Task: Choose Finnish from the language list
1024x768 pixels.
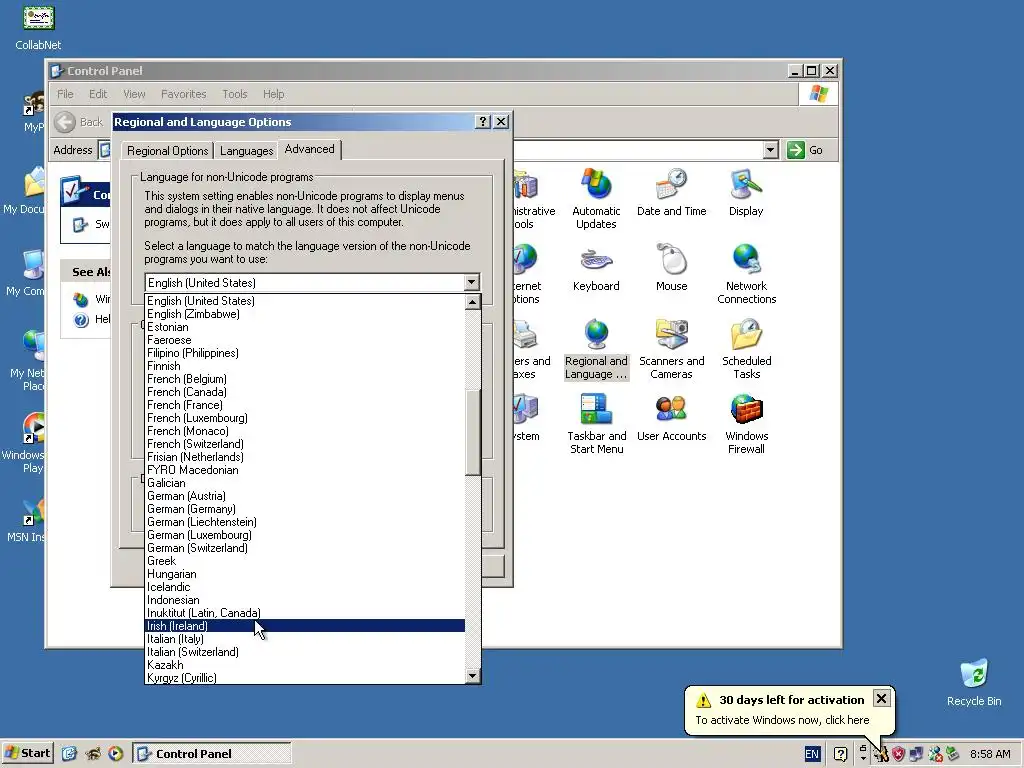Action: click(305, 366)
